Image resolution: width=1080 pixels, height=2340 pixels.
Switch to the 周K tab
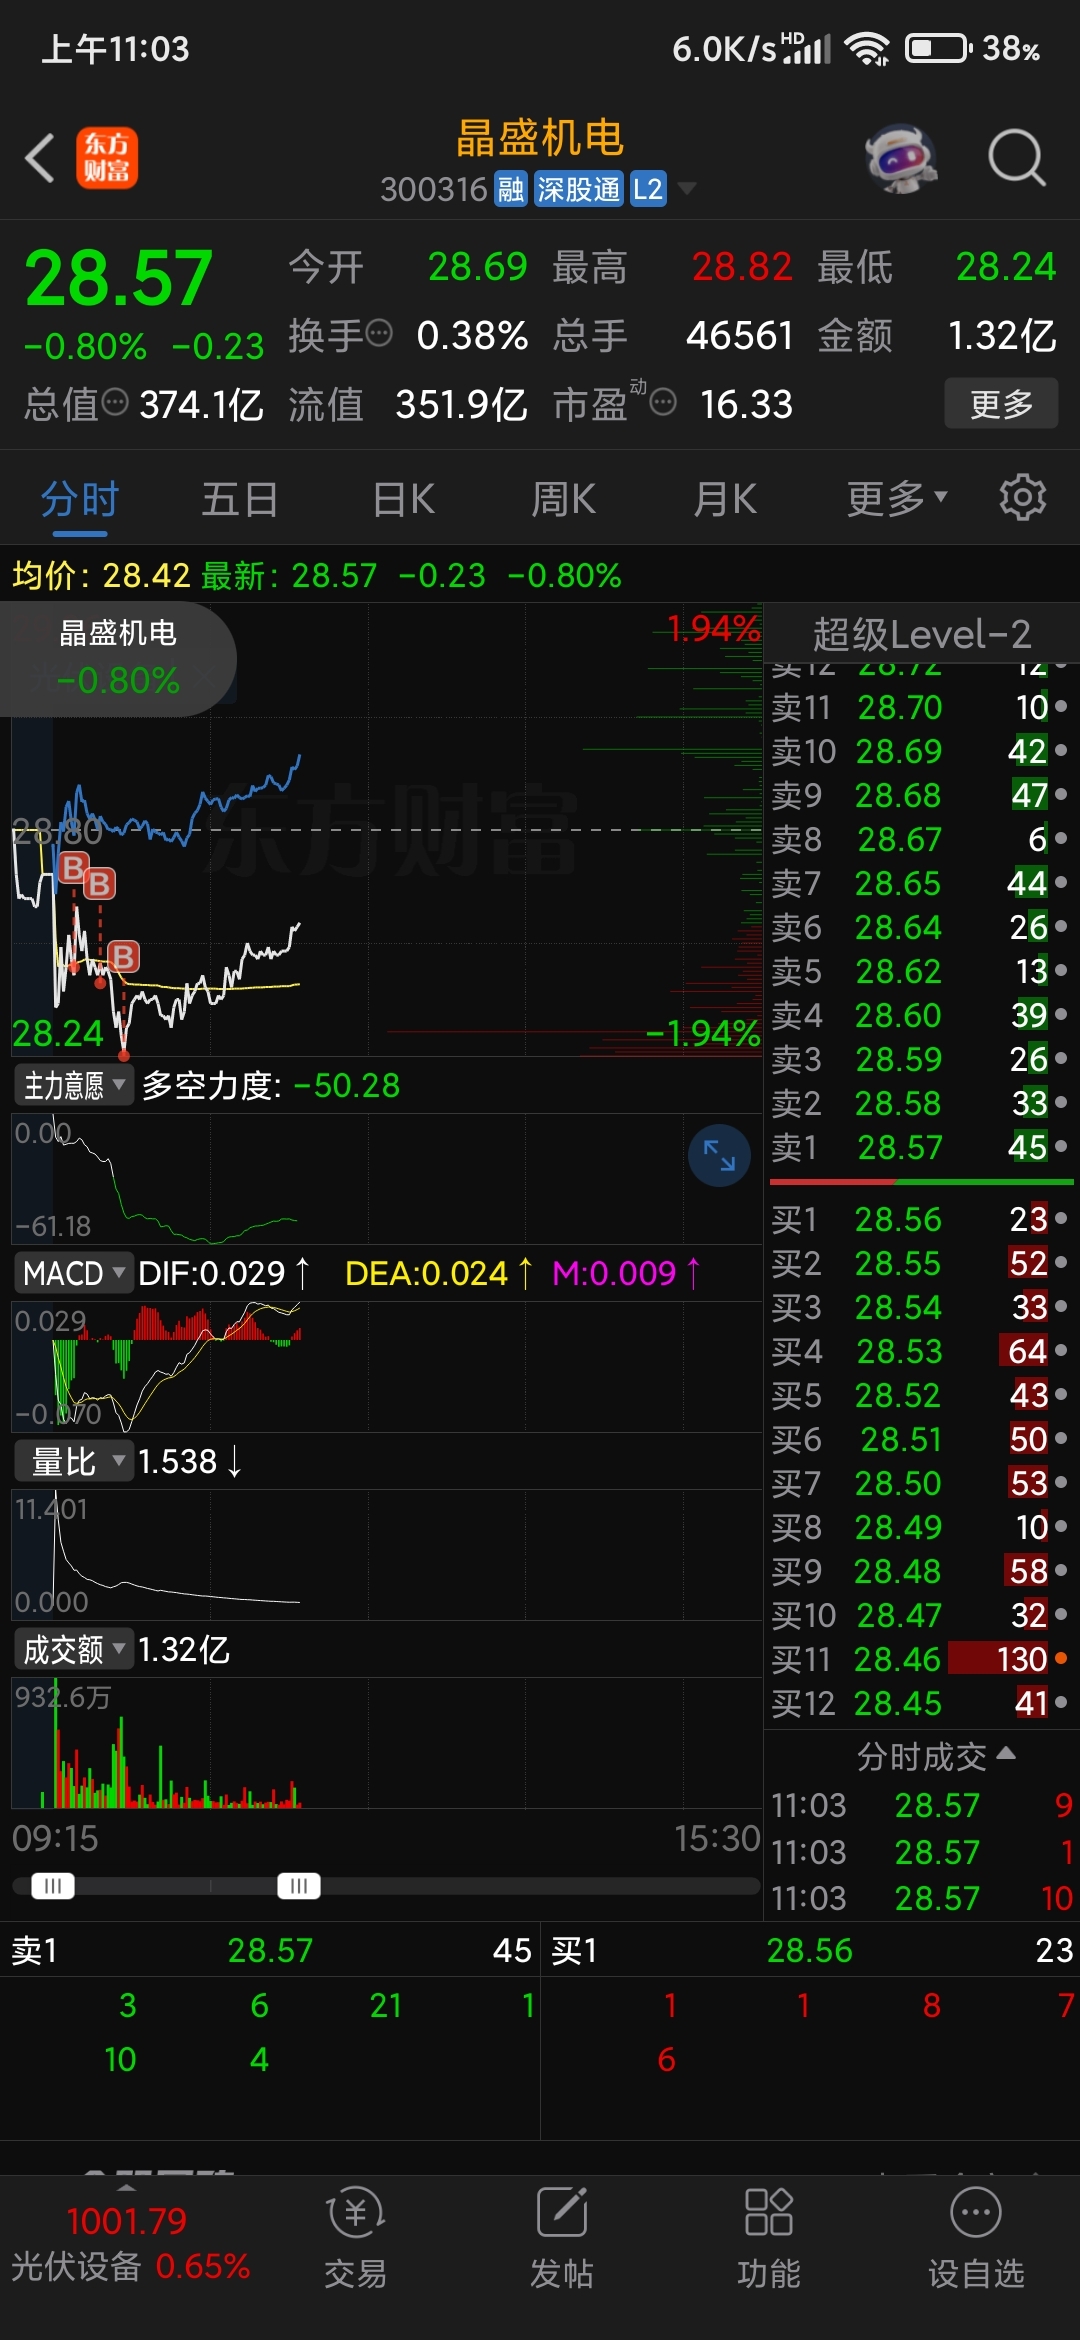tap(563, 497)
